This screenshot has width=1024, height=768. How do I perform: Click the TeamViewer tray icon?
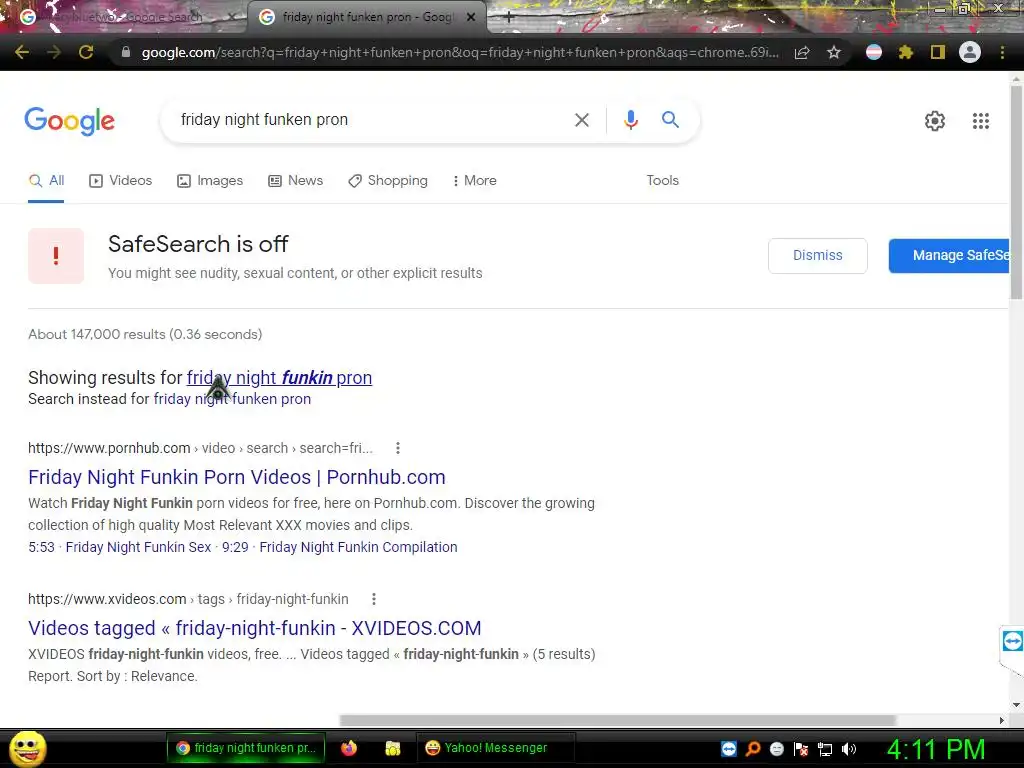[729, 749]
